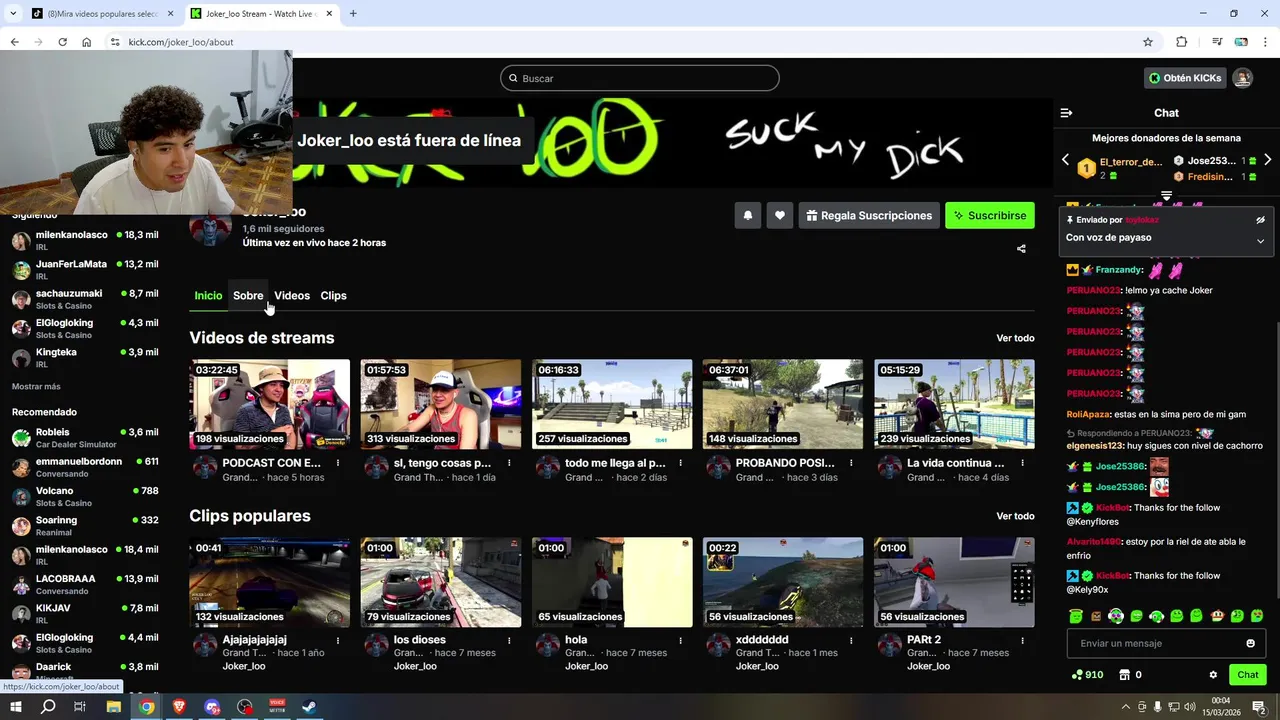Viewport: 1280px width, 720px height.
Task: Go to browser home page icon
Action: click(87, 42)
